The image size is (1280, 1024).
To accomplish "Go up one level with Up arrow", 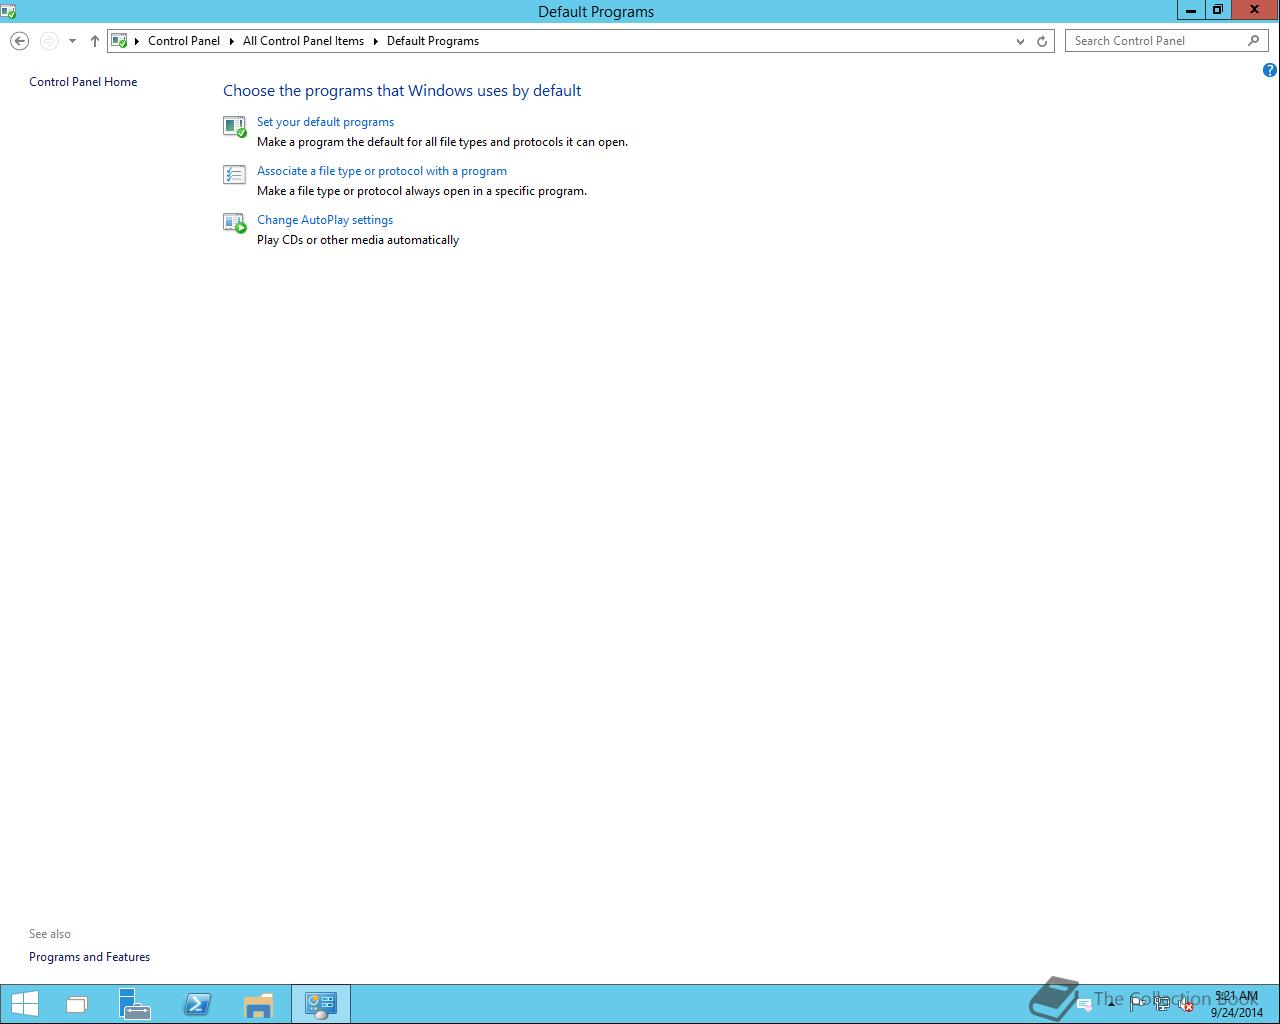I will click(95, 41).
